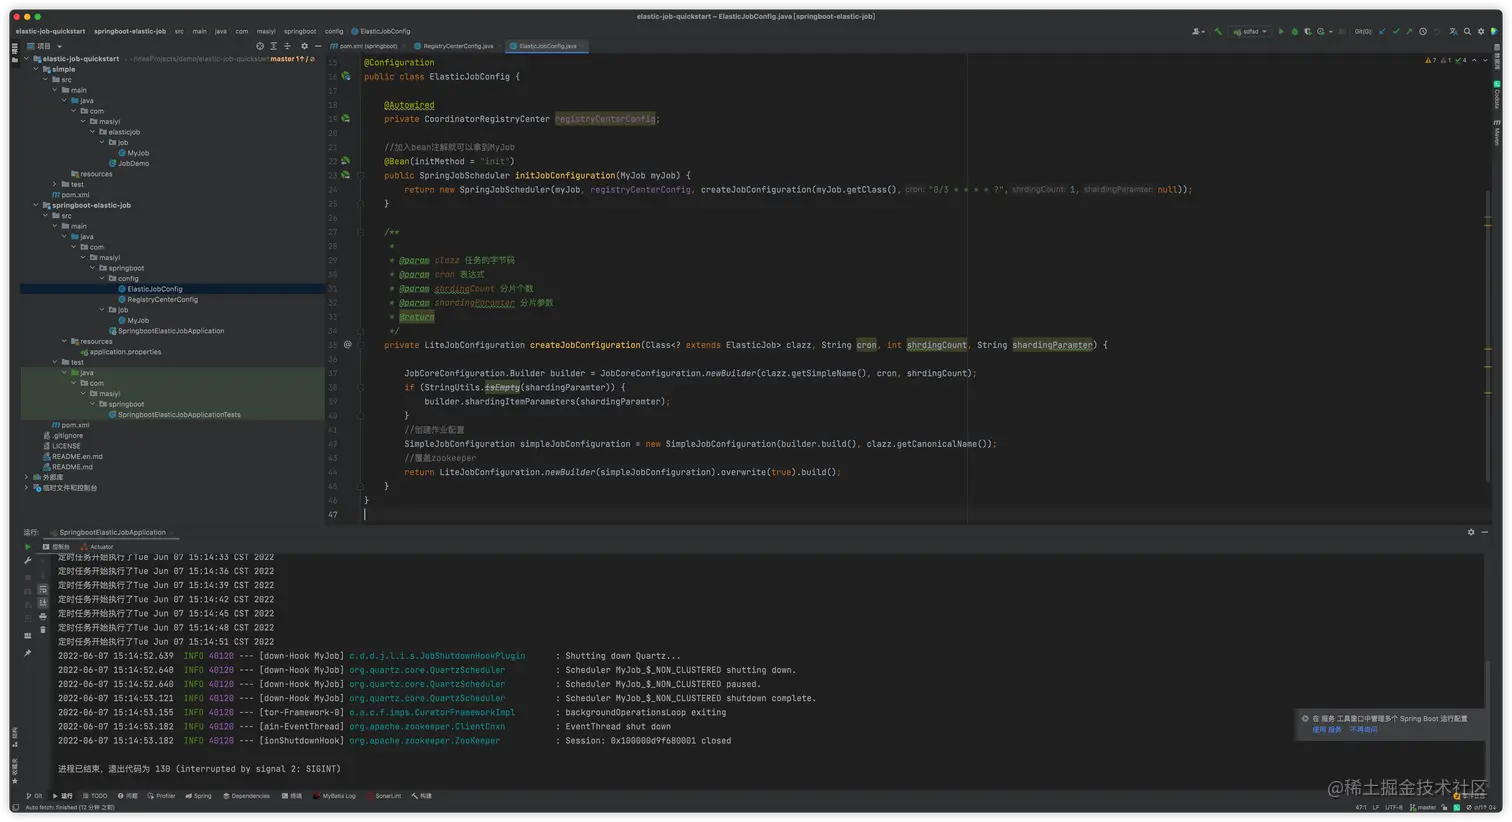Click the 使用 服务 link in the notification
Image resolution: width=1512 pixels, height=822 pixels.
[1327, 729]
